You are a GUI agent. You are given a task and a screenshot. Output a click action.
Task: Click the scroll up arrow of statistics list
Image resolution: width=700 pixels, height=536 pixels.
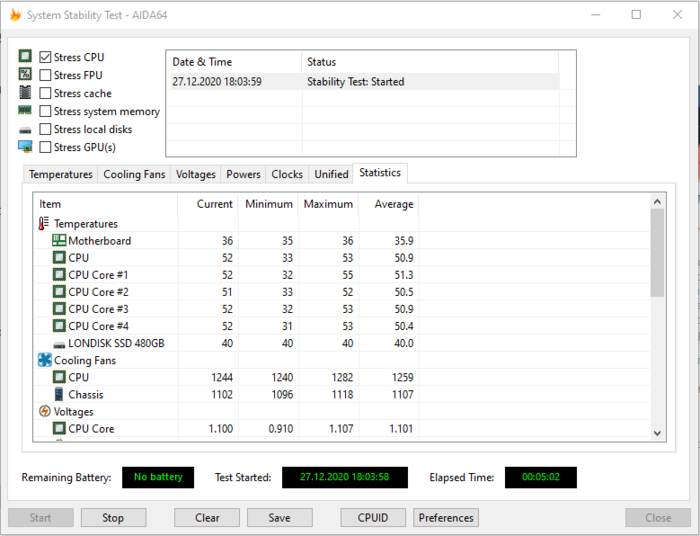click(657, 201)
